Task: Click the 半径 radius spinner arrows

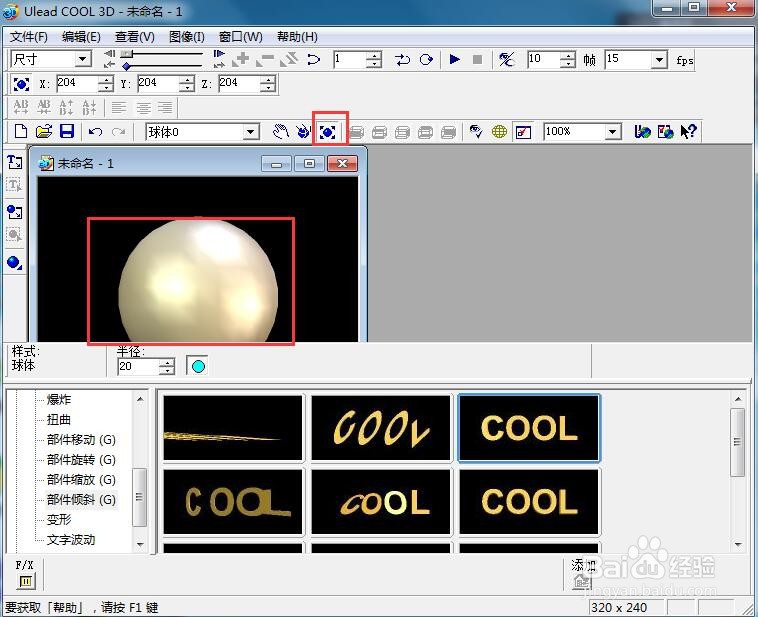Action: (166, 367)
